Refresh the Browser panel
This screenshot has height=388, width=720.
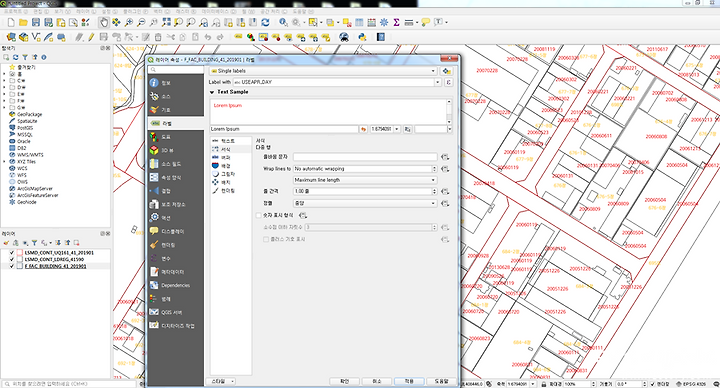pos(16,57)
